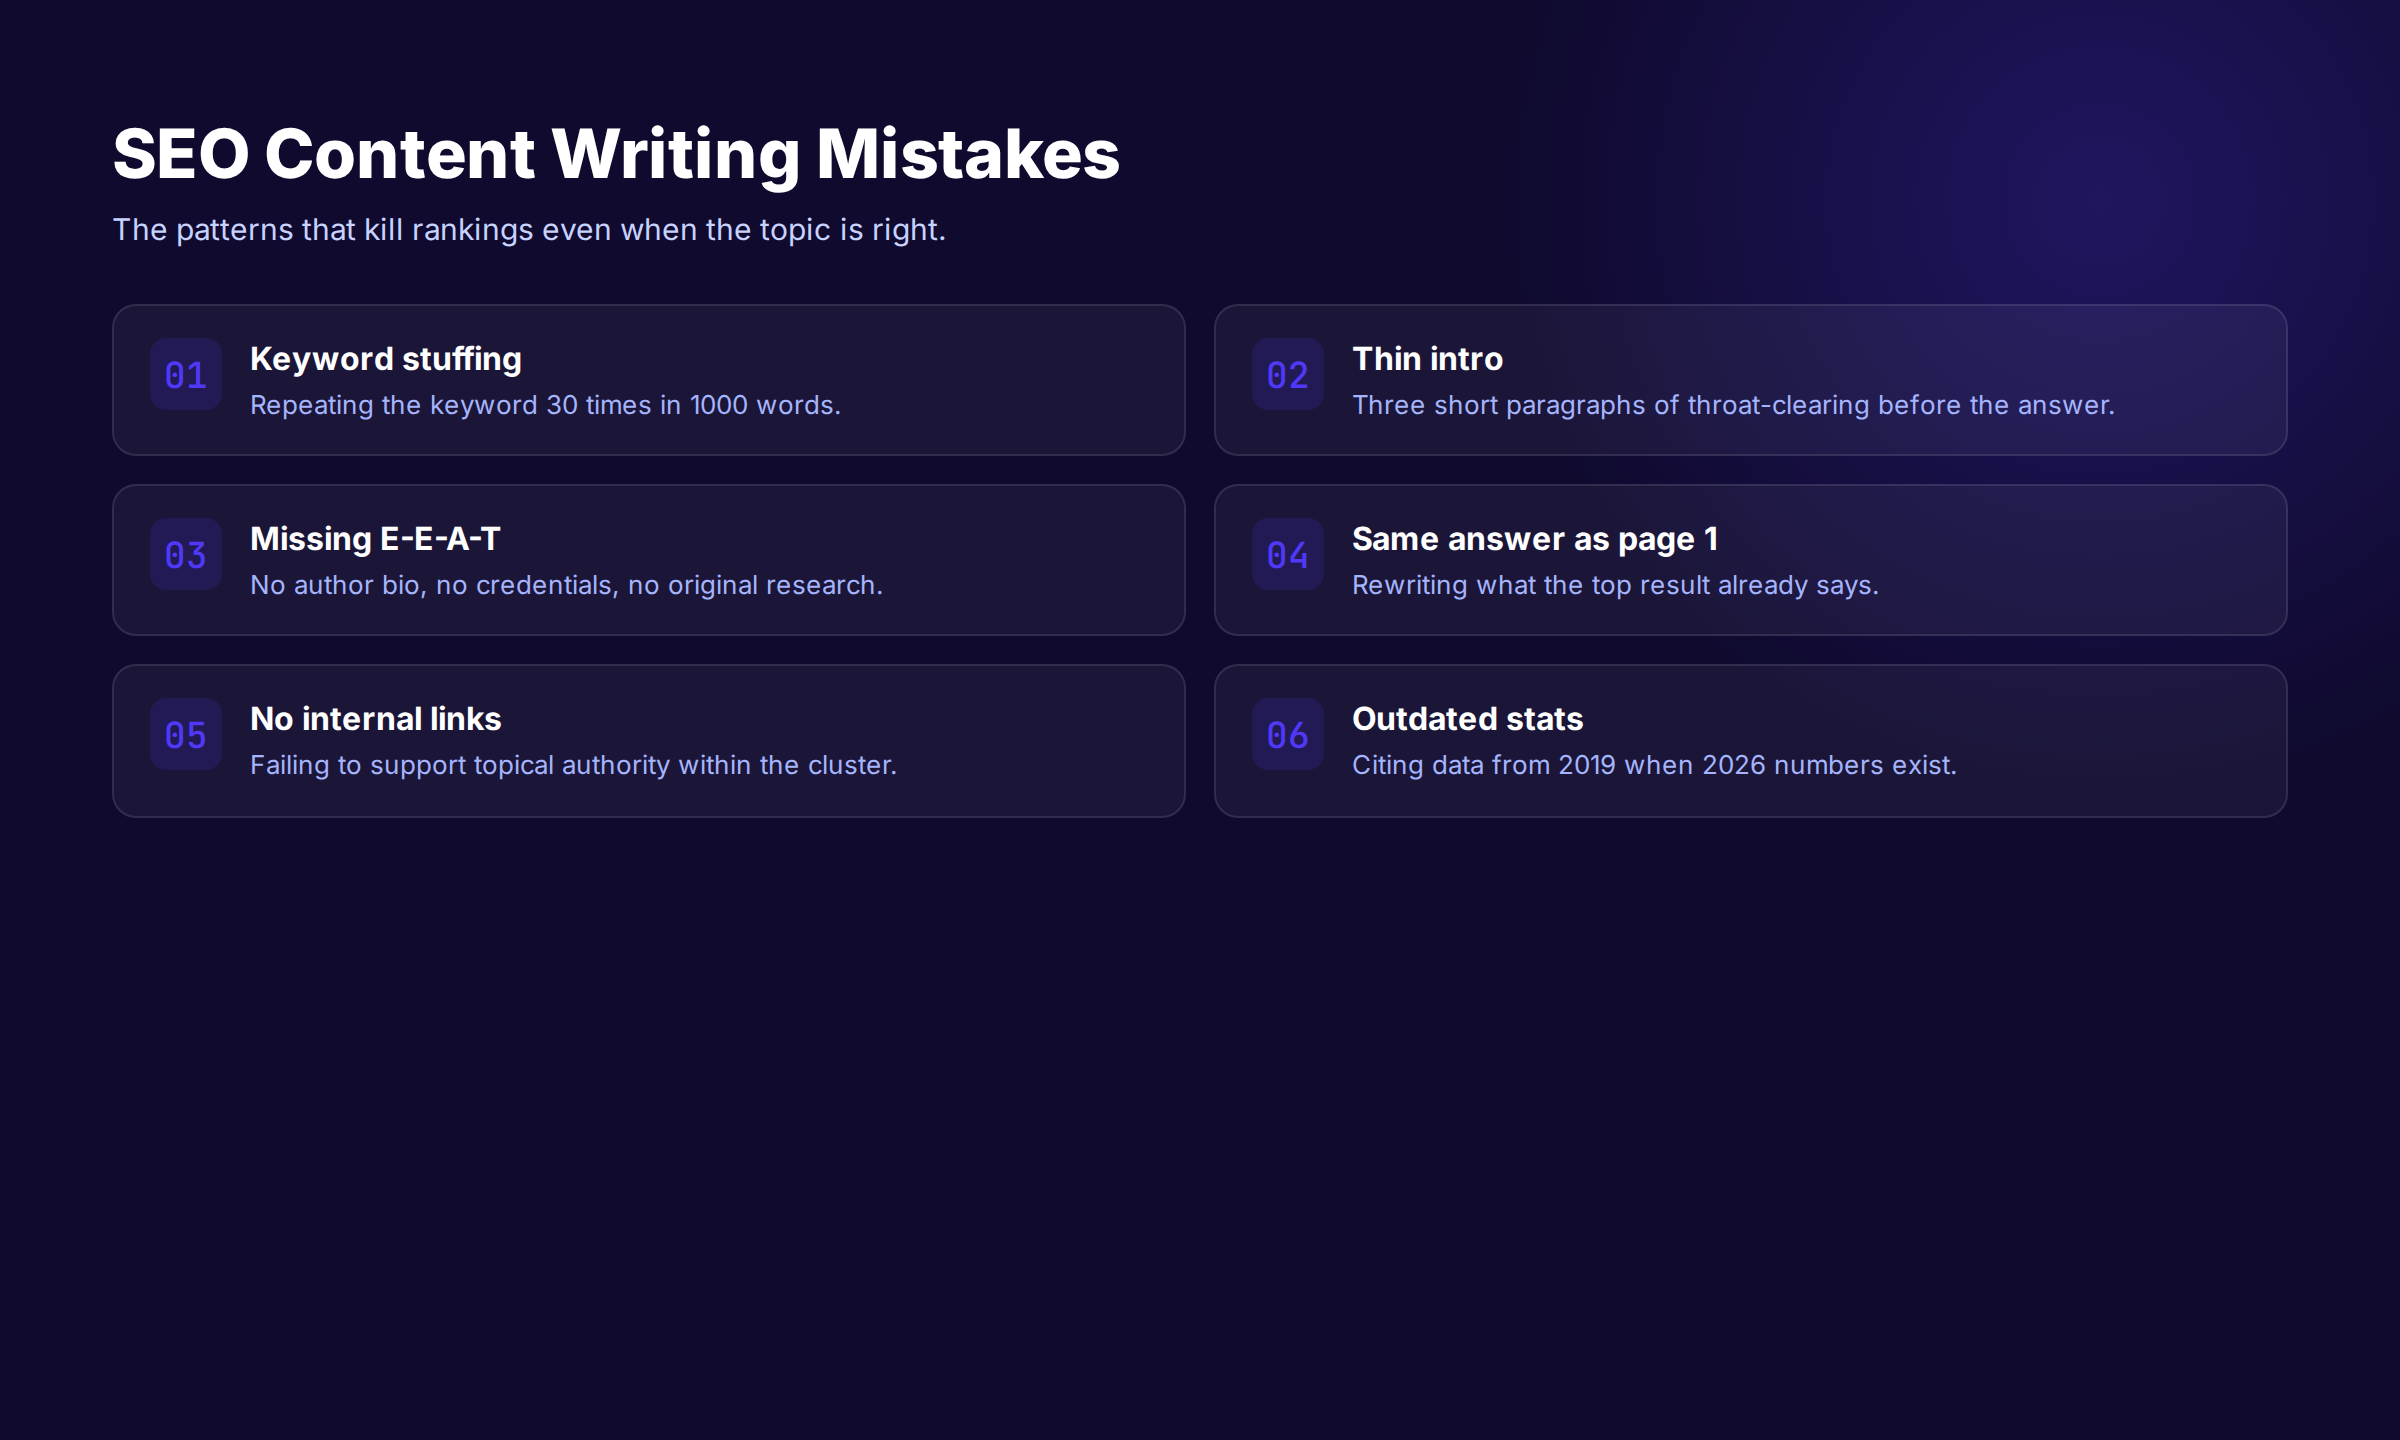Select the "Thin intro" heading
The width and height of the screenshot is (2400, 1440).
click(1427, 359)
